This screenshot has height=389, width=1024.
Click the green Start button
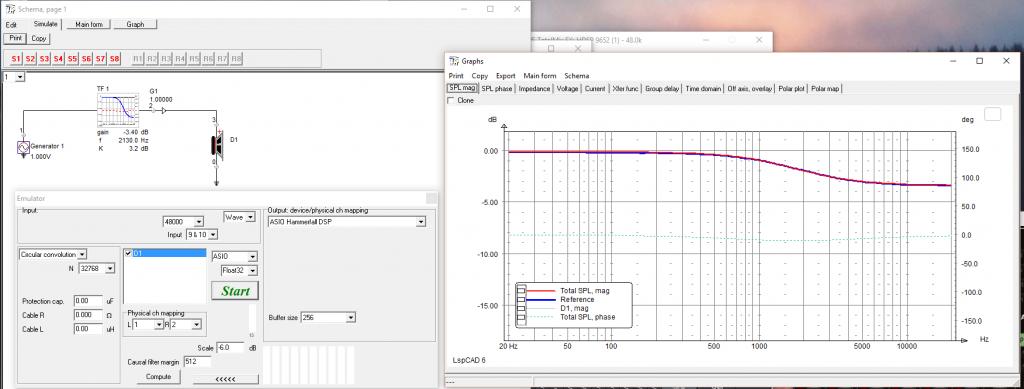235,291
